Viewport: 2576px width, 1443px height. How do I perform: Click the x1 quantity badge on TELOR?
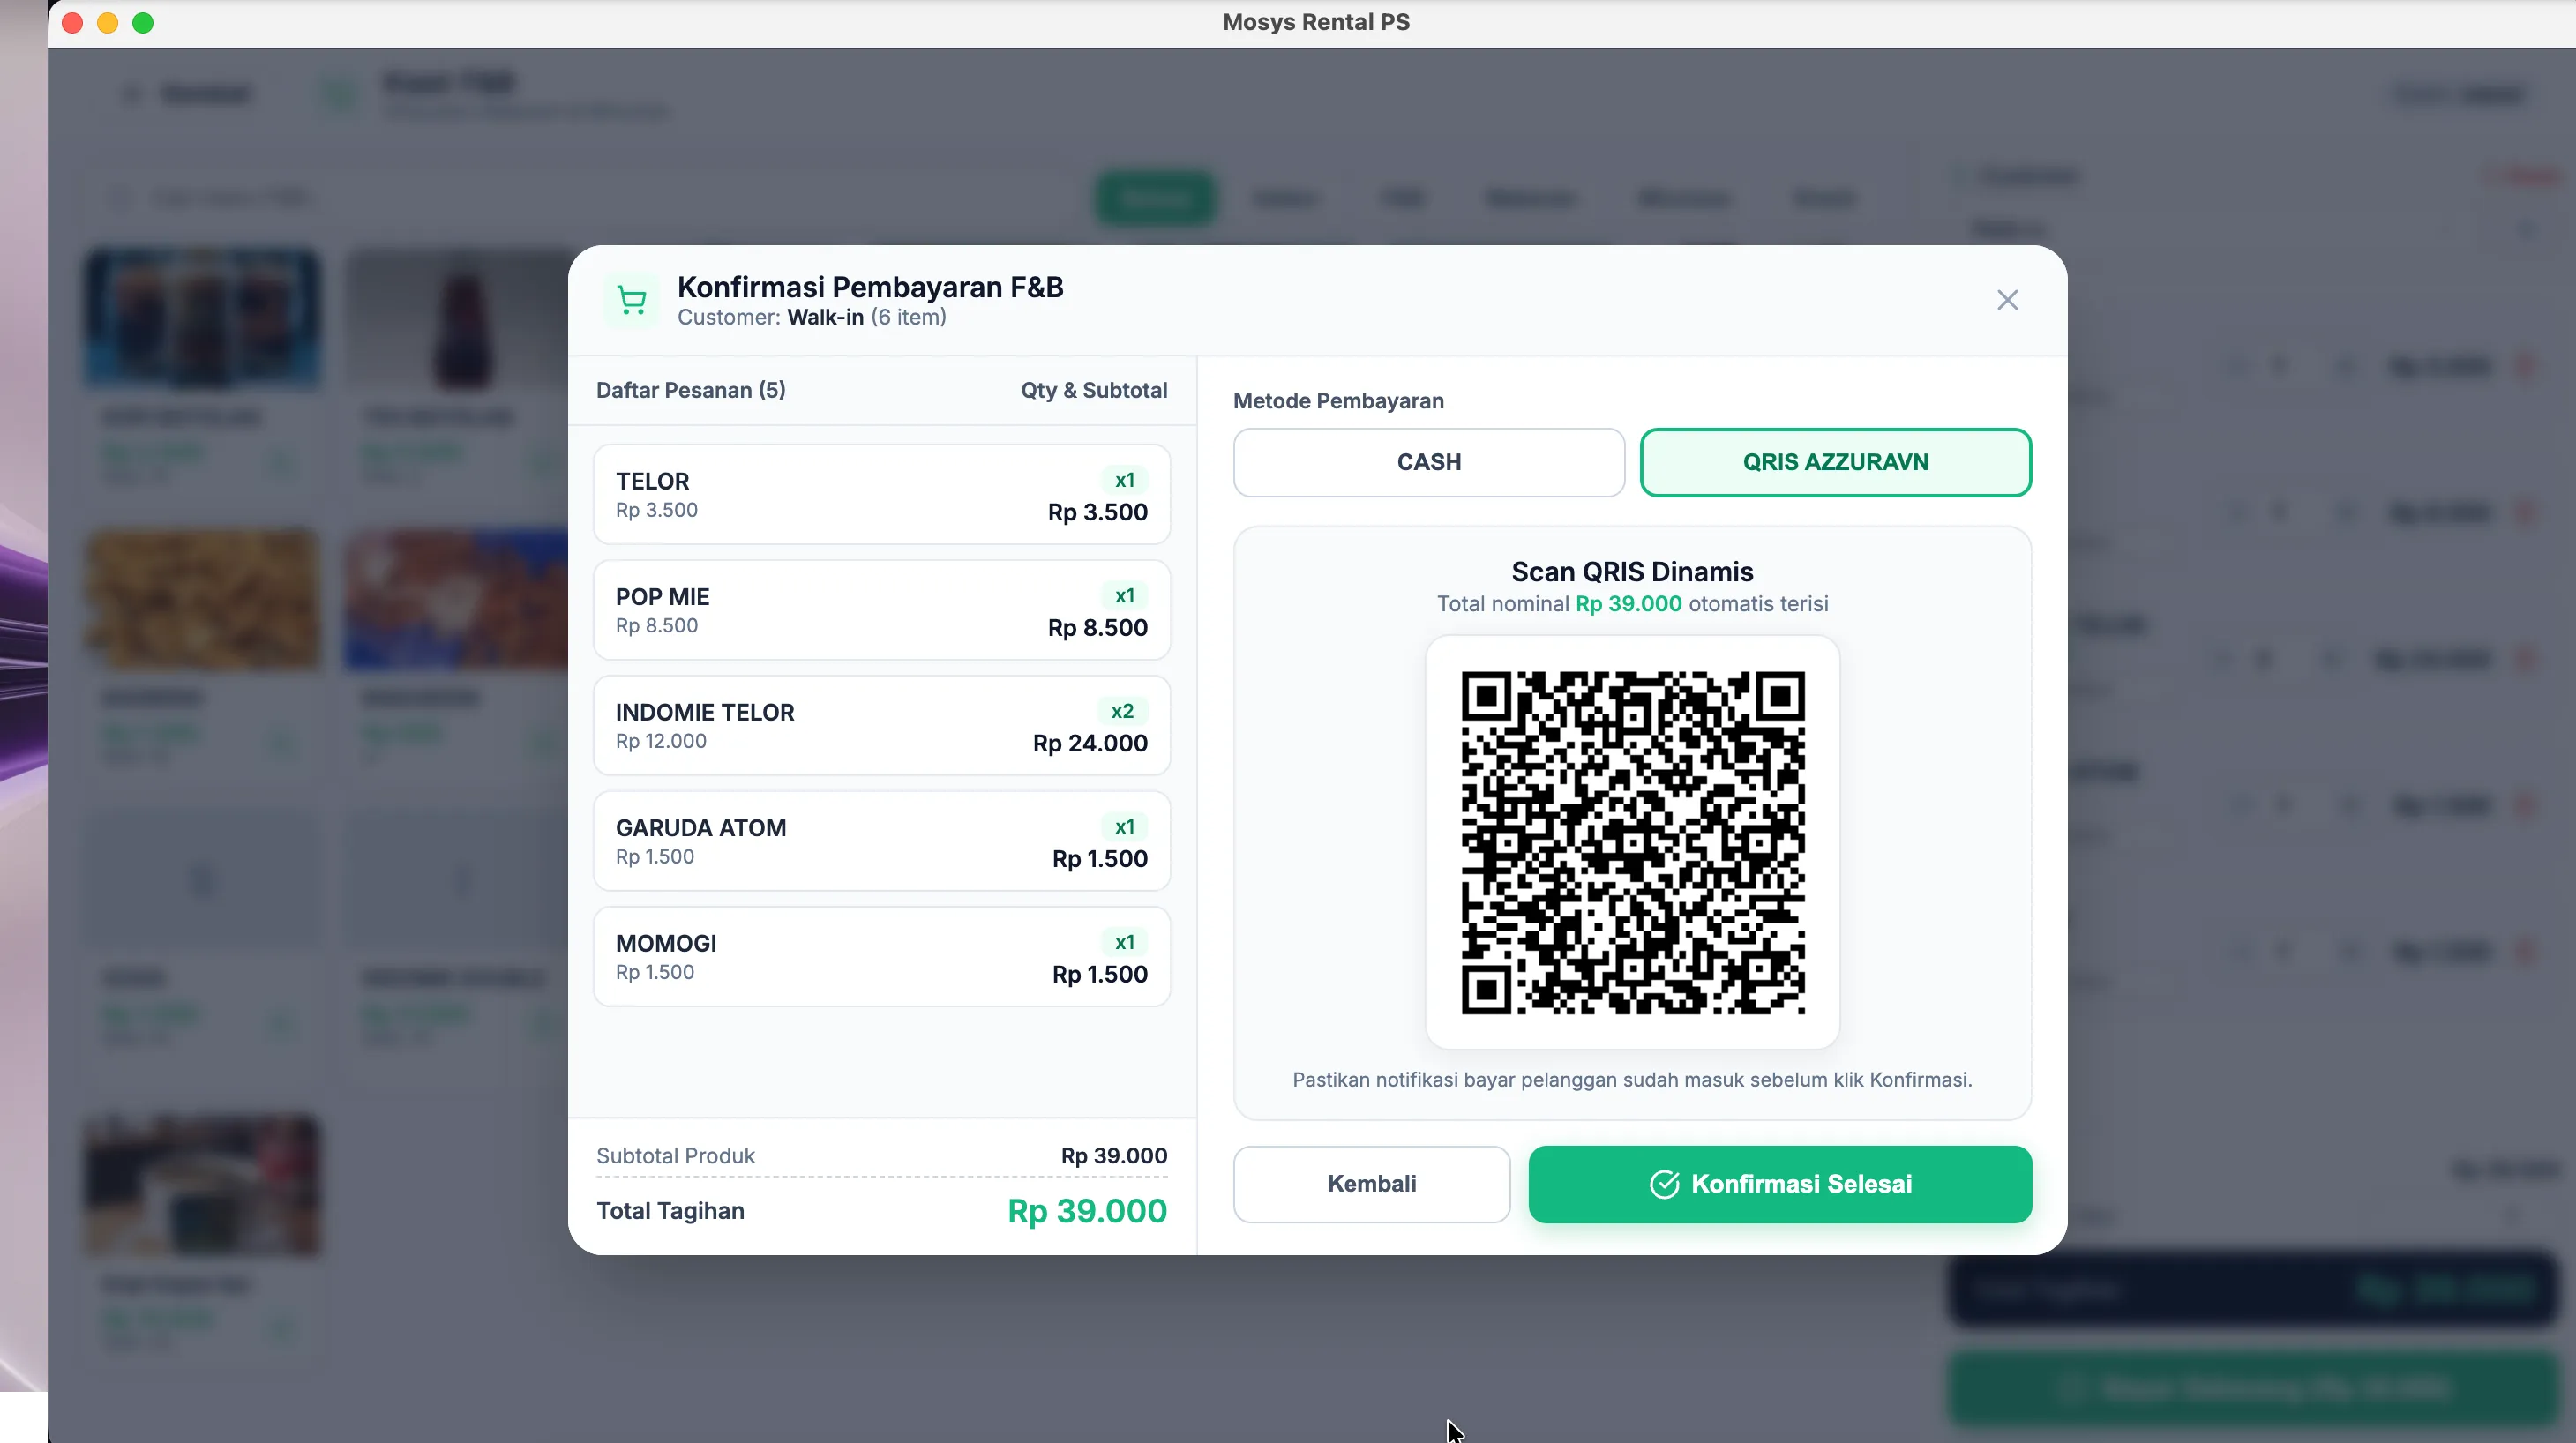pyautogui.click(x=1124, y=480)
